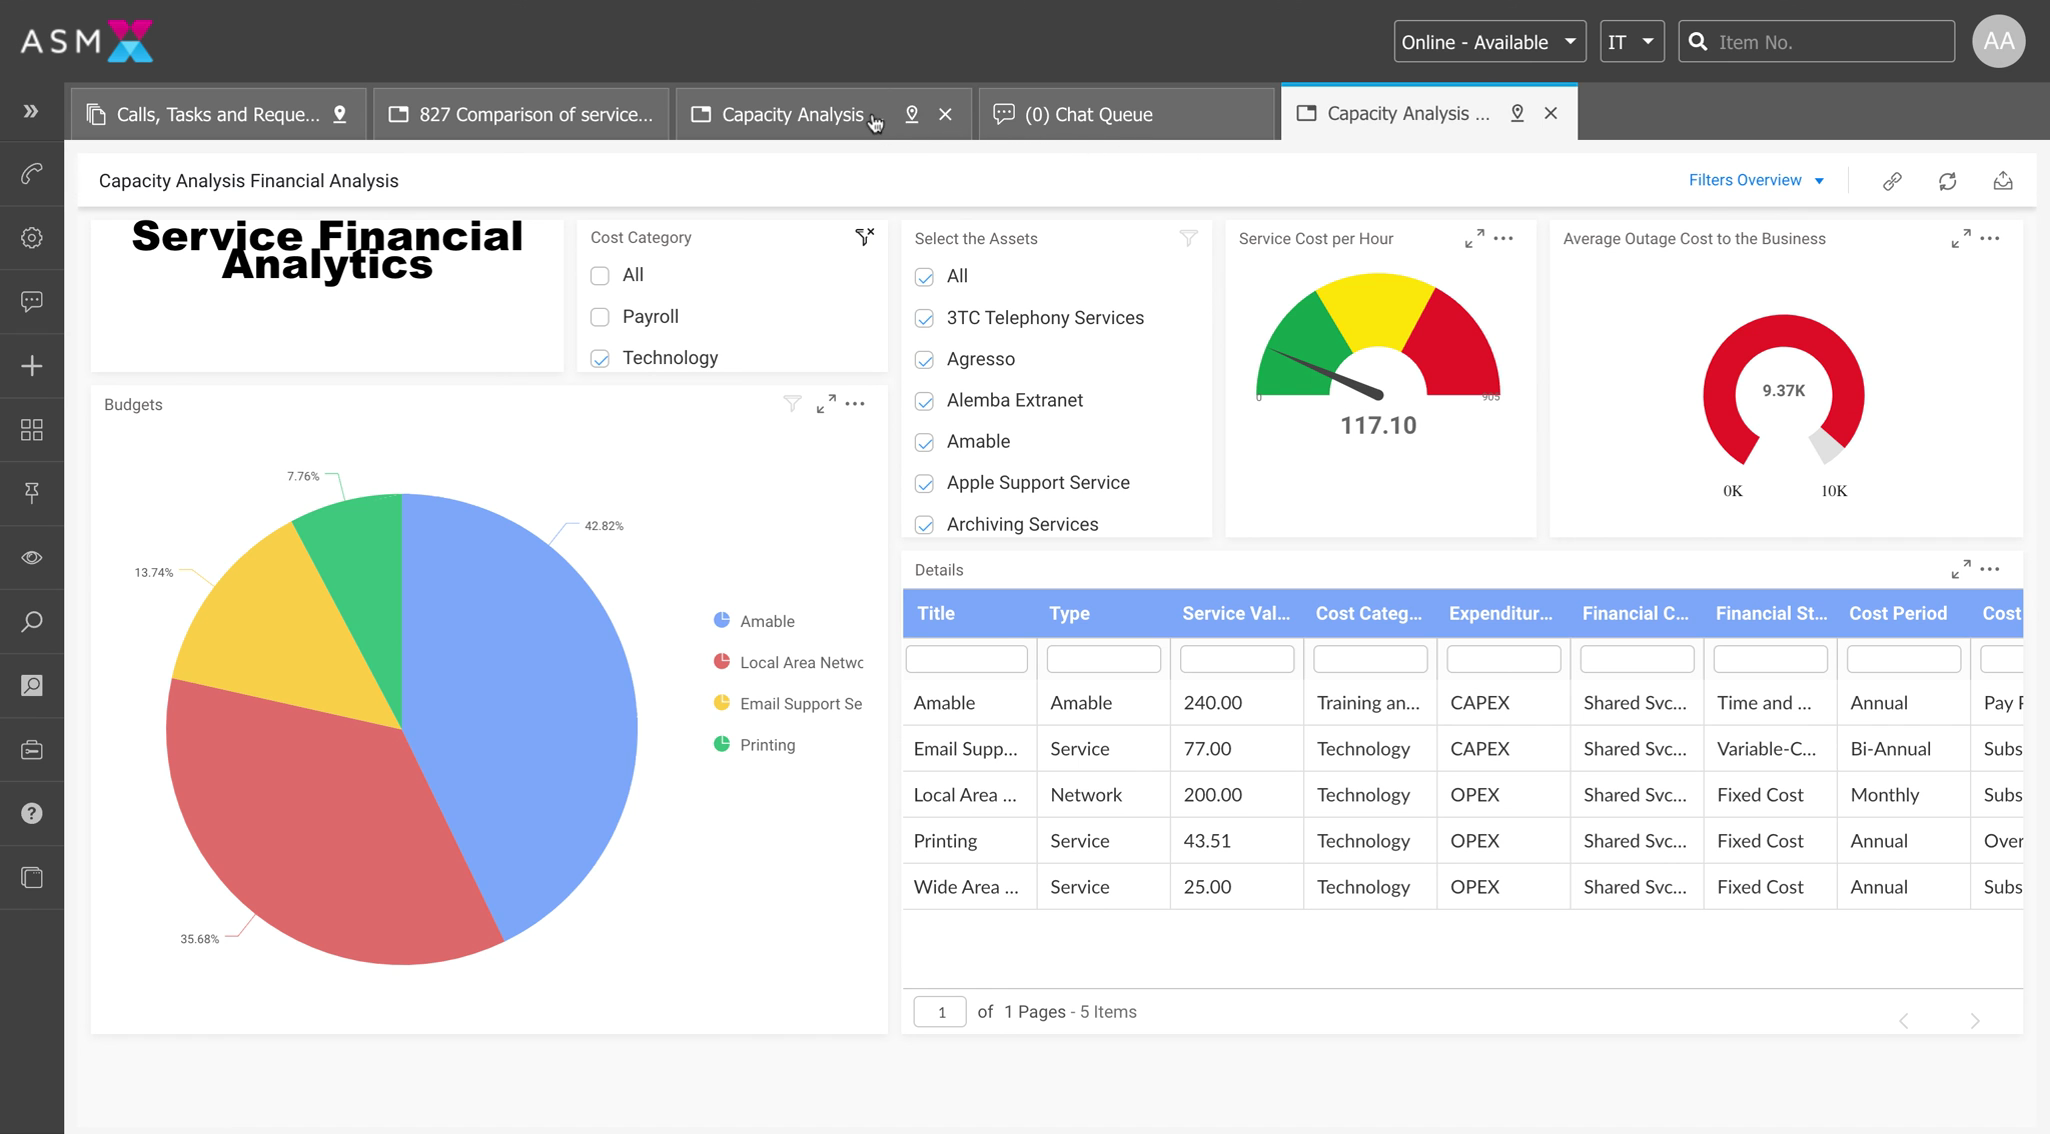Close the inactive Capacity Analysis tab
The image size is (2050, 1134).
(x=945, y=114)
